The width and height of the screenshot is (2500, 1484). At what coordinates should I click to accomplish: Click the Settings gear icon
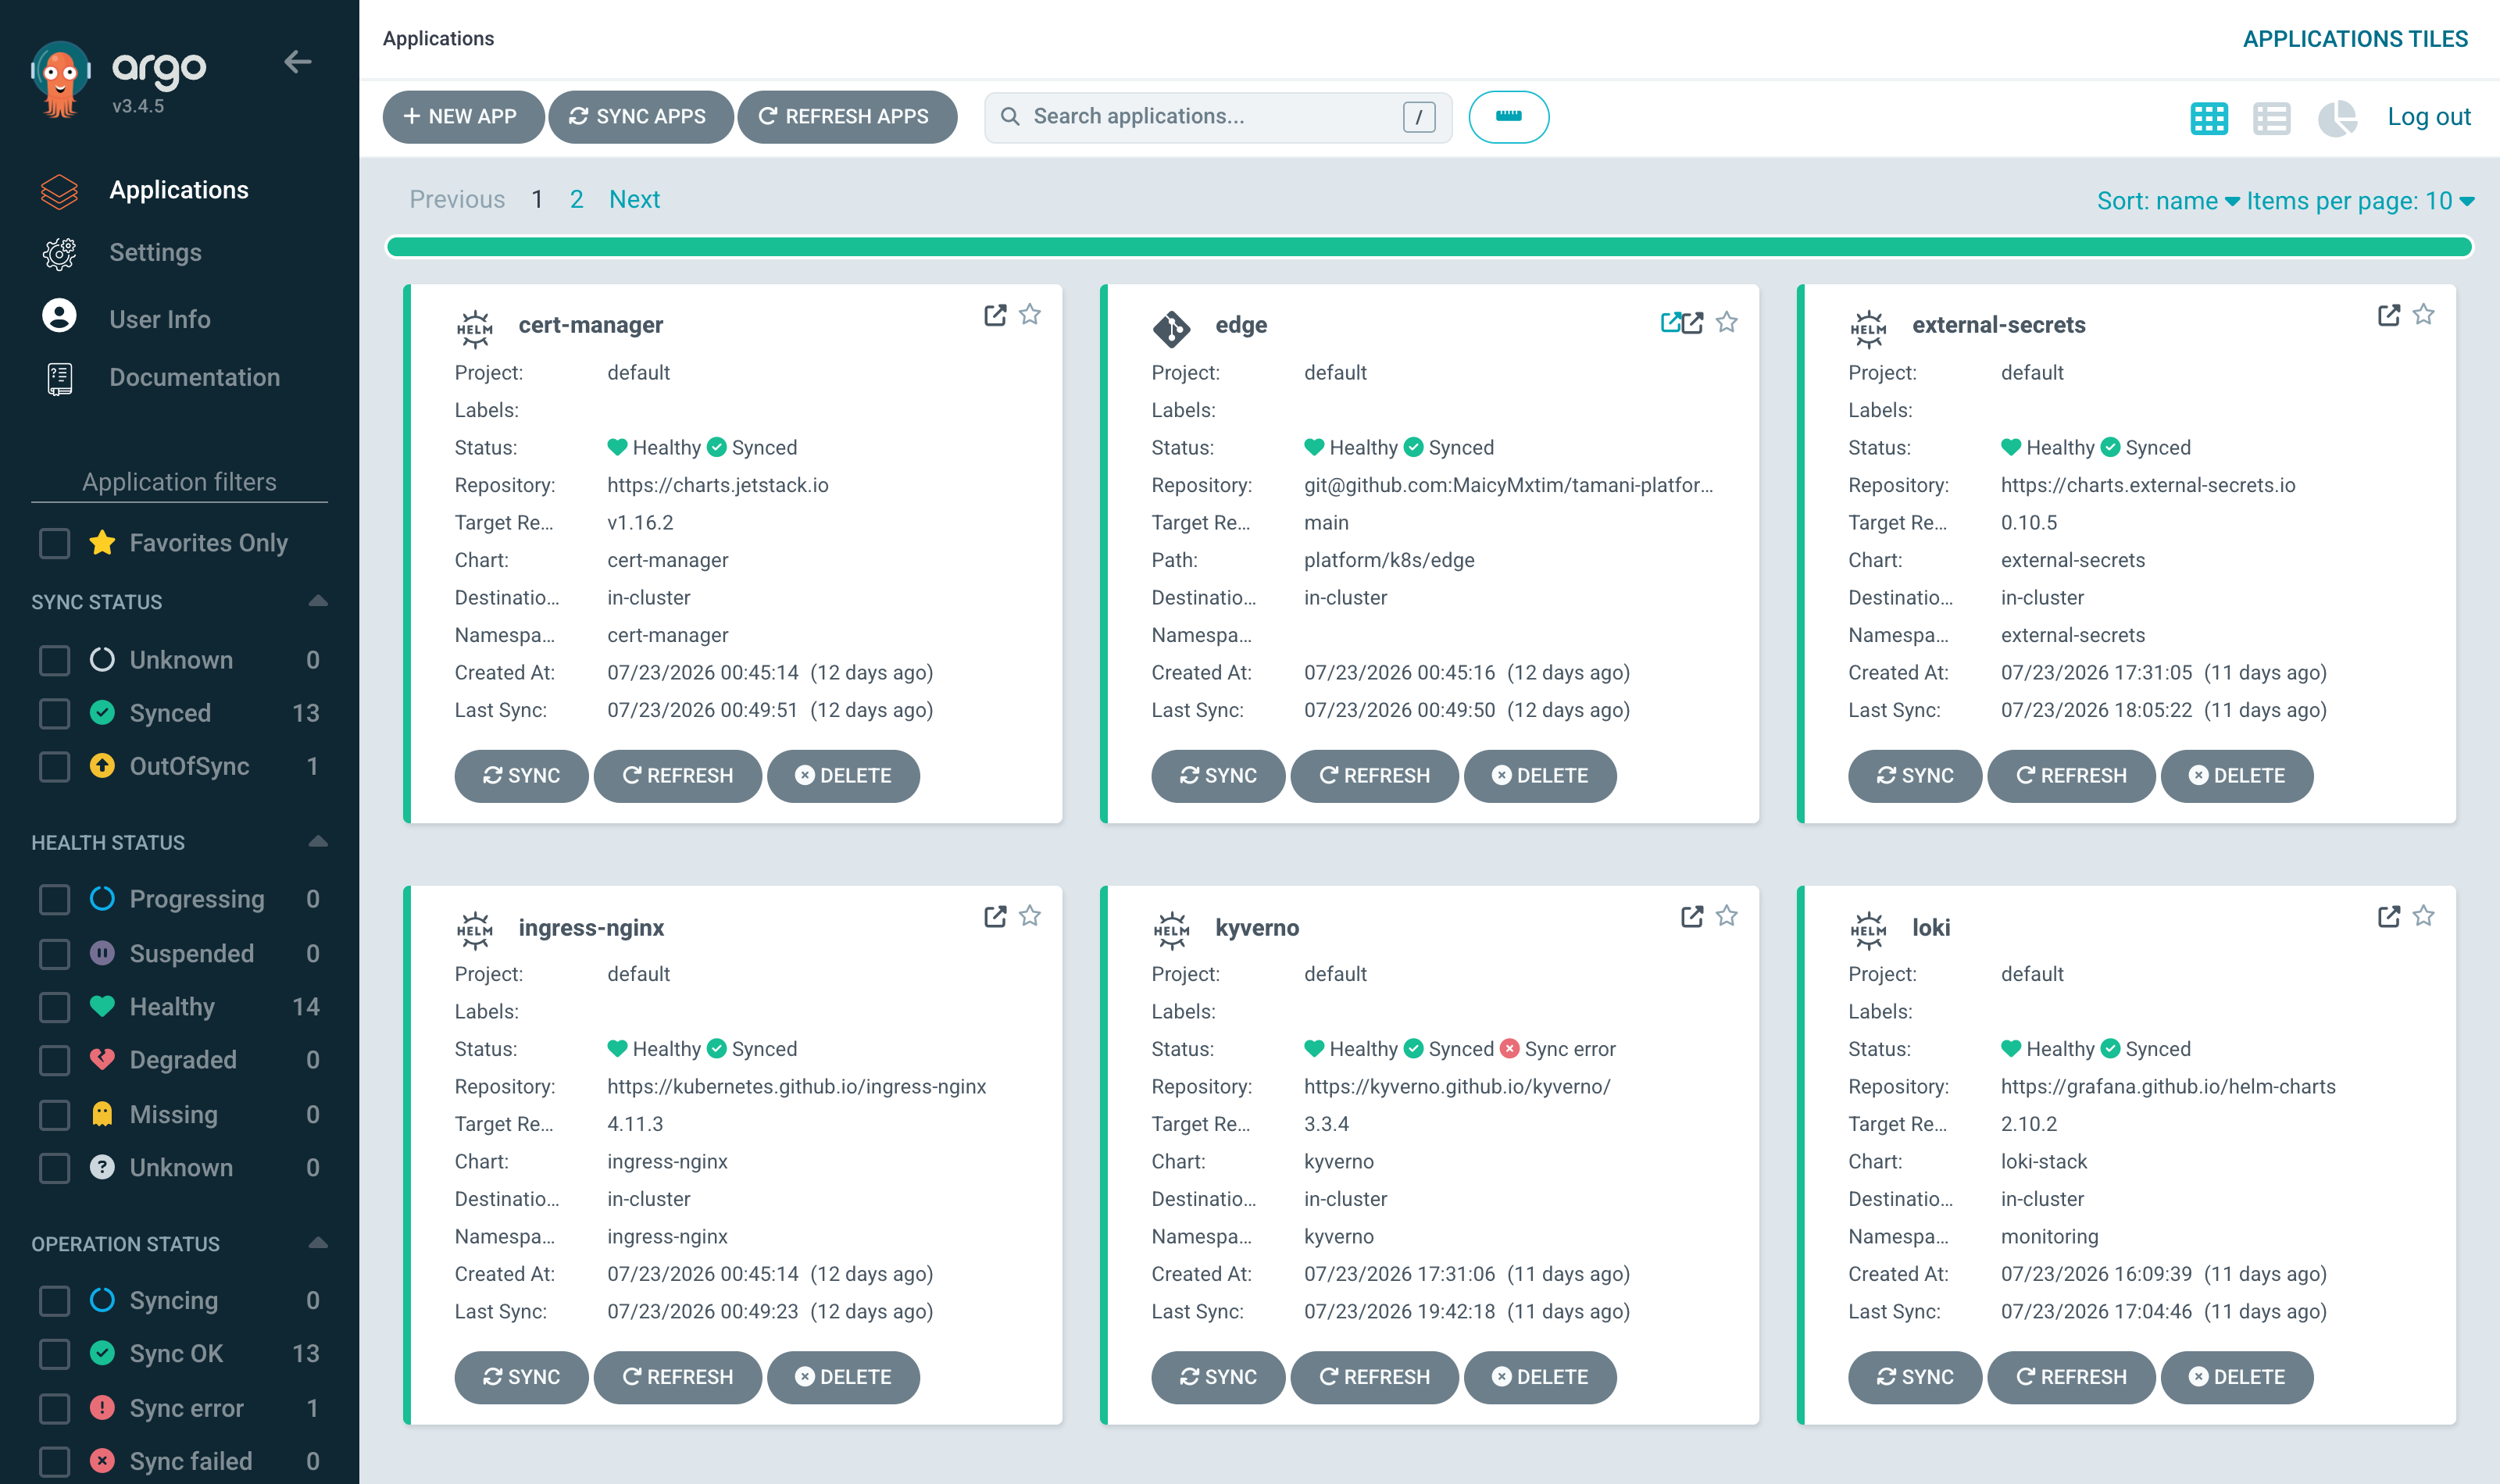(x=59, y=254)
